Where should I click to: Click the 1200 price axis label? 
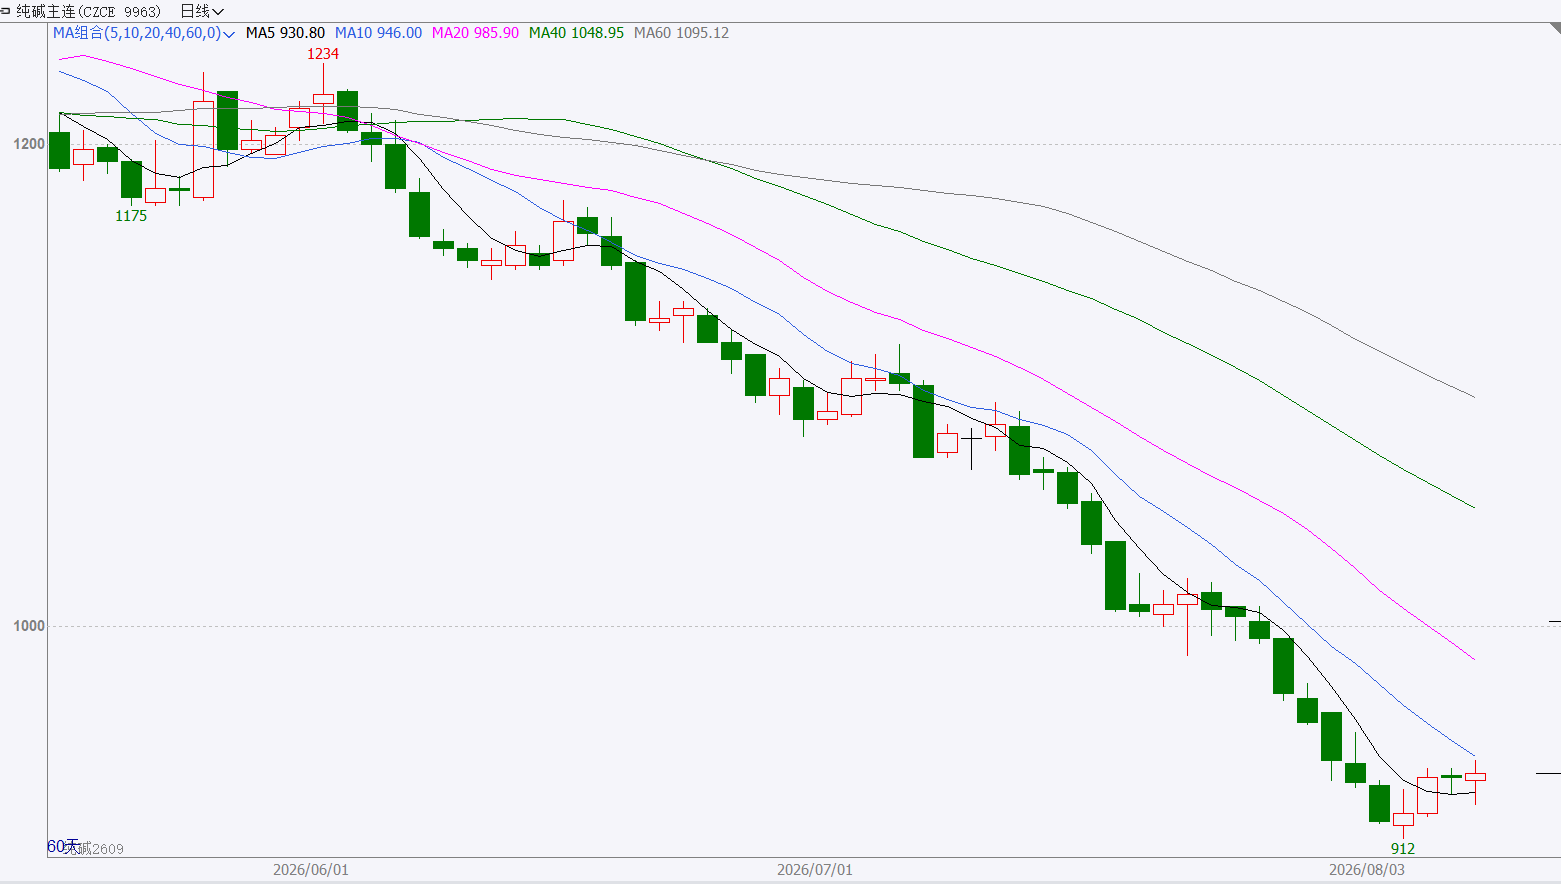point(29,144)
